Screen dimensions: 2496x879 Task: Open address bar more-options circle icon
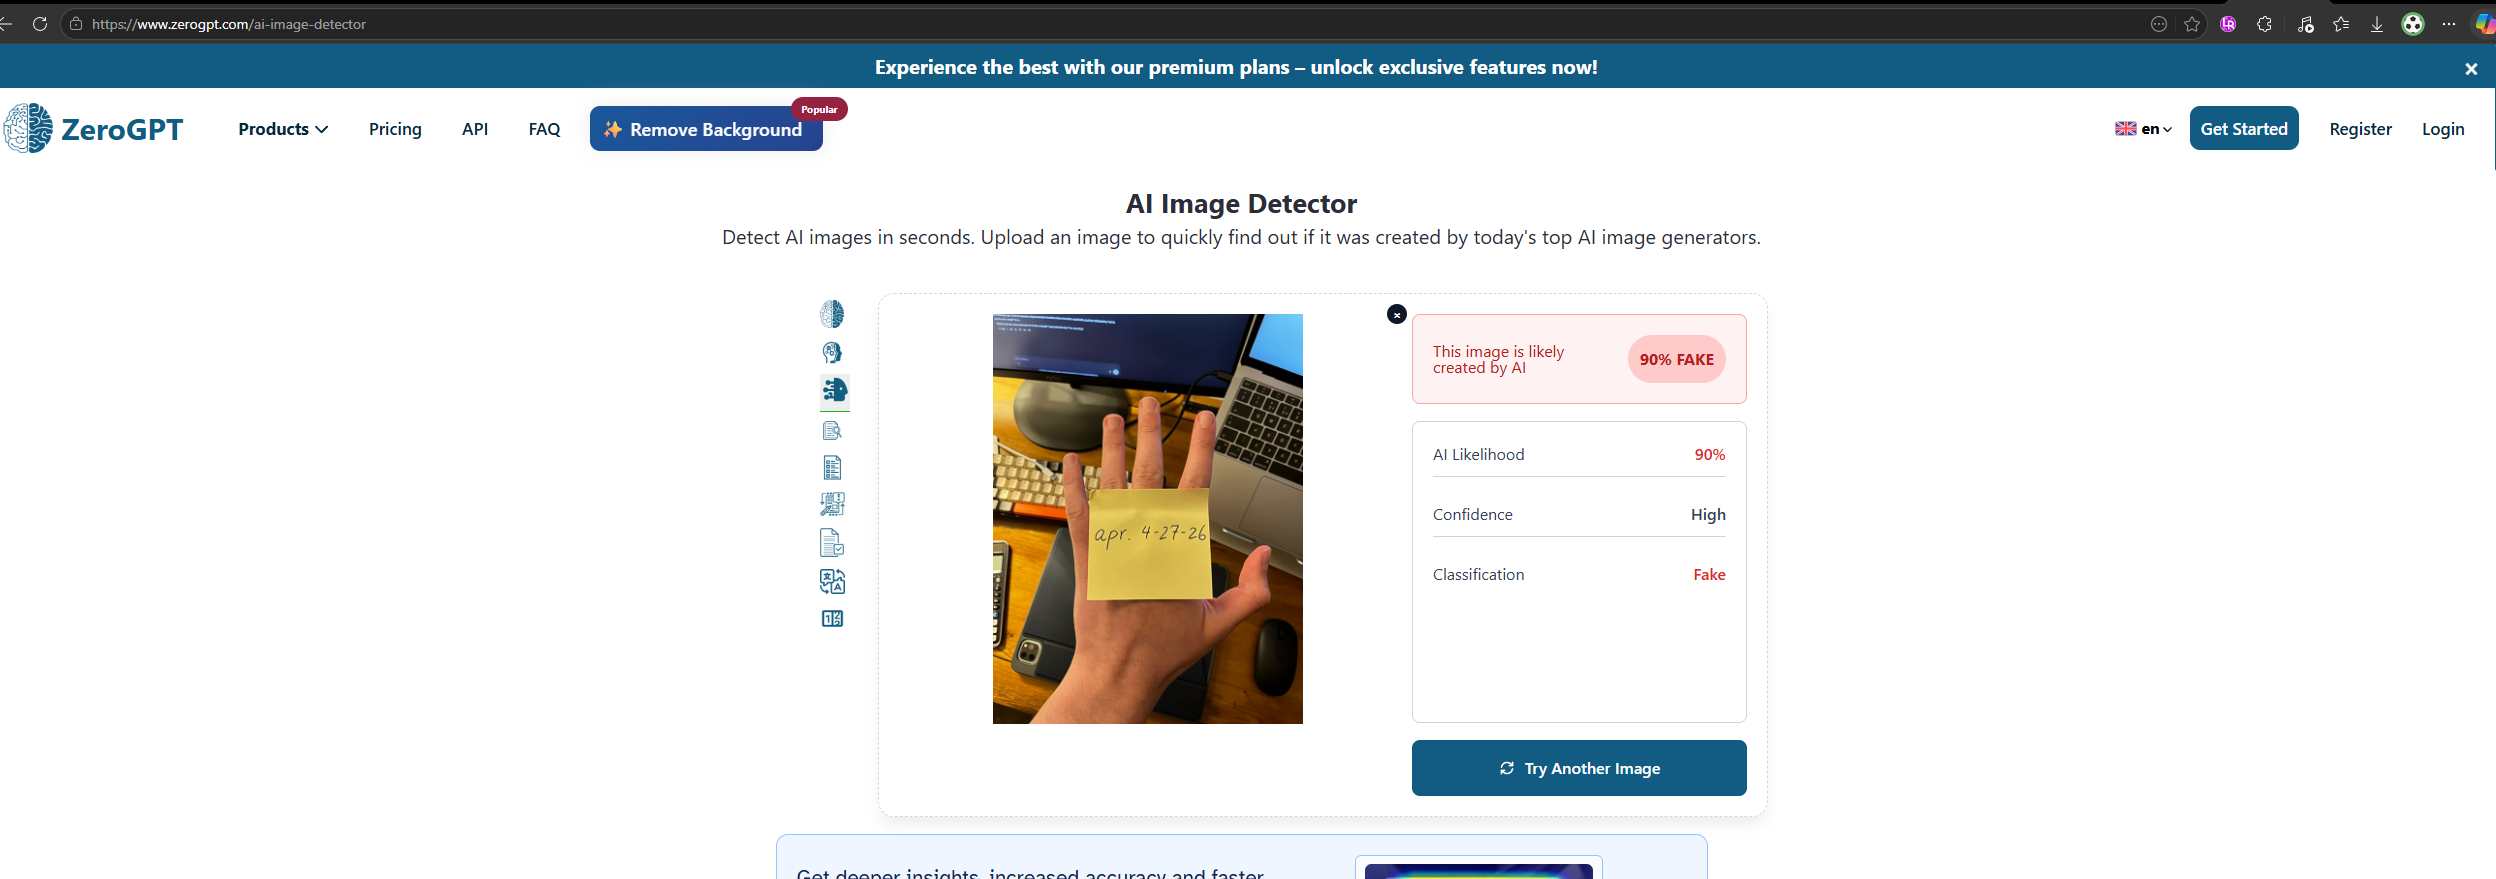click(x=2159, y=24)
